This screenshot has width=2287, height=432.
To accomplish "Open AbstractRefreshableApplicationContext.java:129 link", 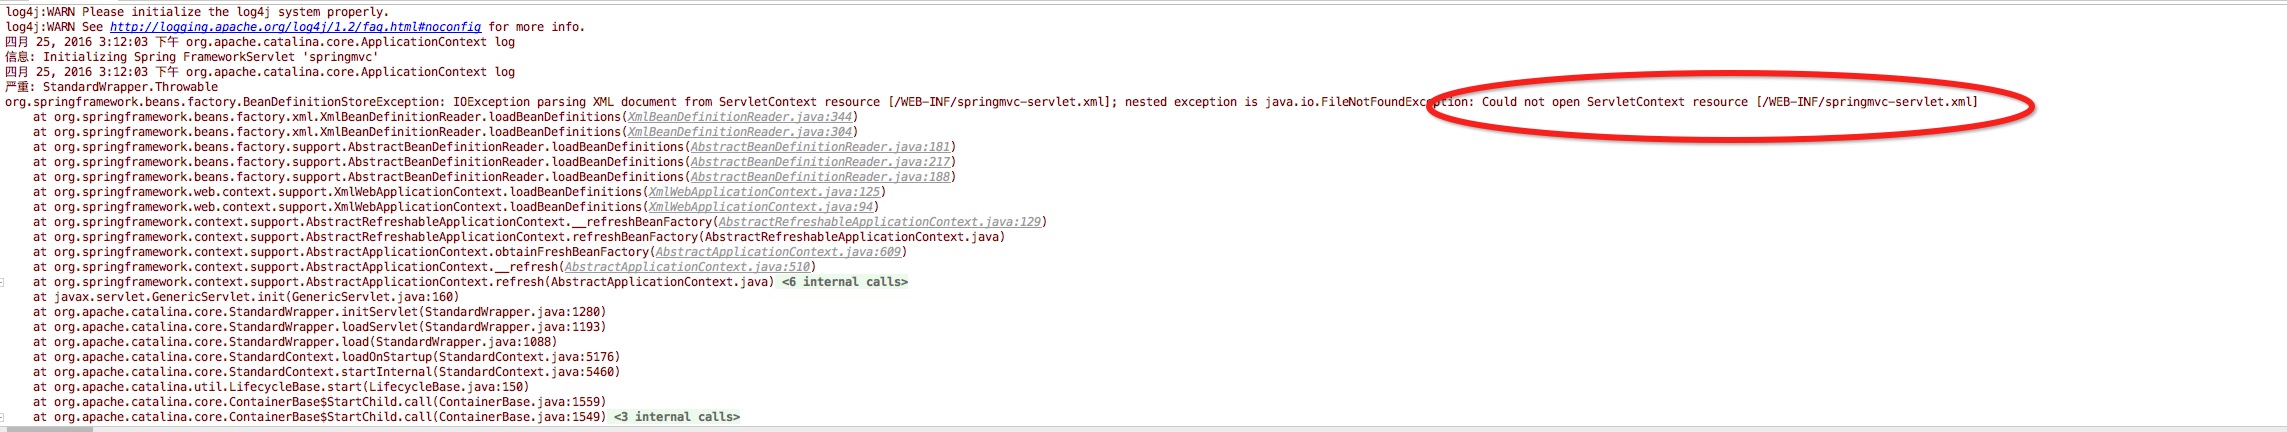I will 880,222.
